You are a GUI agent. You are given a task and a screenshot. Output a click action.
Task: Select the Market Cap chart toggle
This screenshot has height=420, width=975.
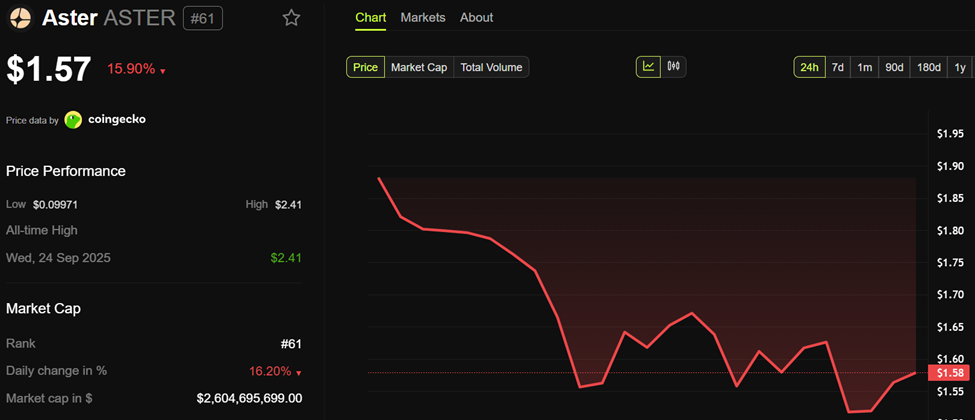pyautogui.click(x=418, y=67)
